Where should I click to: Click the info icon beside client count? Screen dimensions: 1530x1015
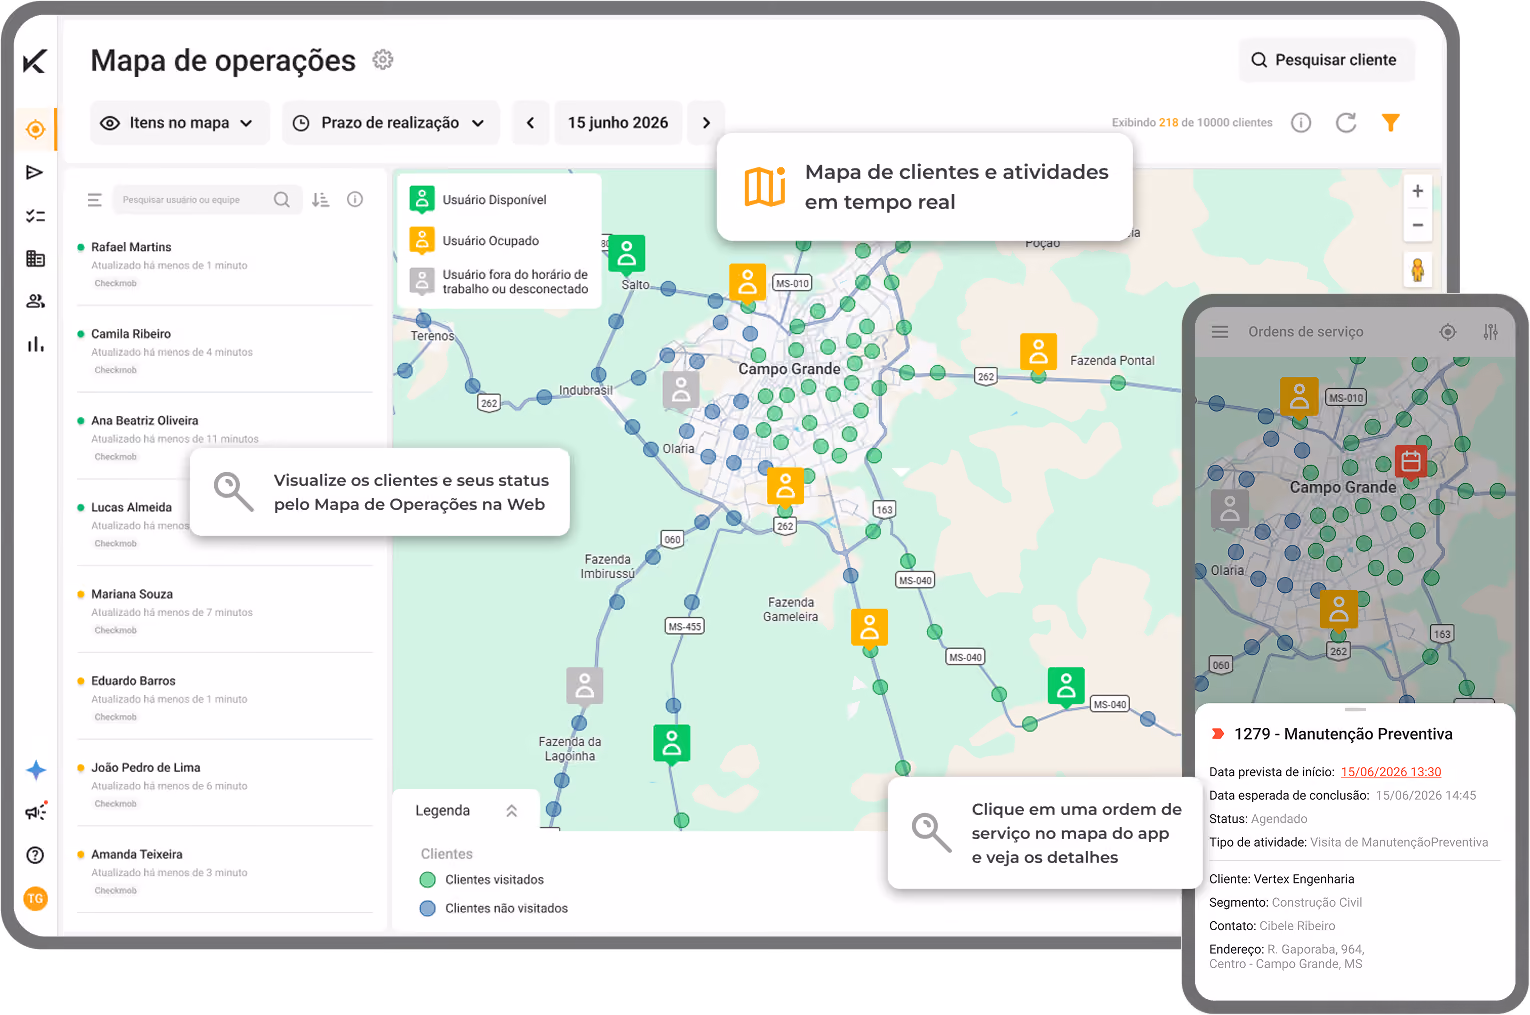coord(1301,123)
